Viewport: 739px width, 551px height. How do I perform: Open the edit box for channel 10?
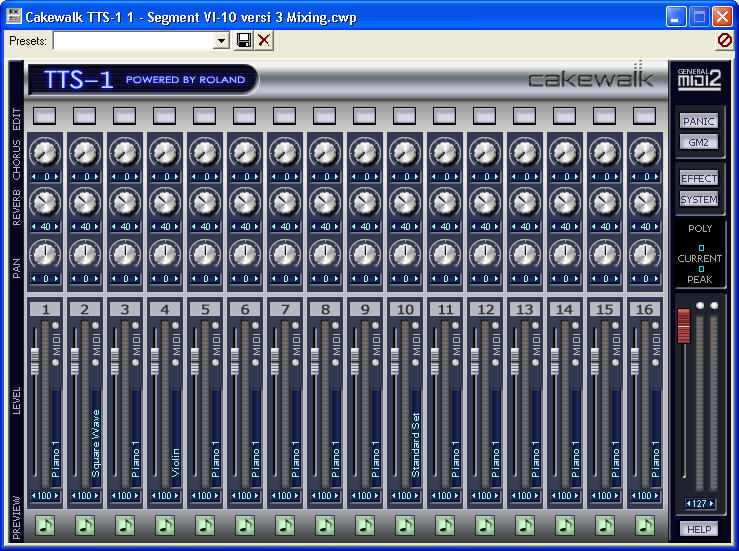point(405,115)
